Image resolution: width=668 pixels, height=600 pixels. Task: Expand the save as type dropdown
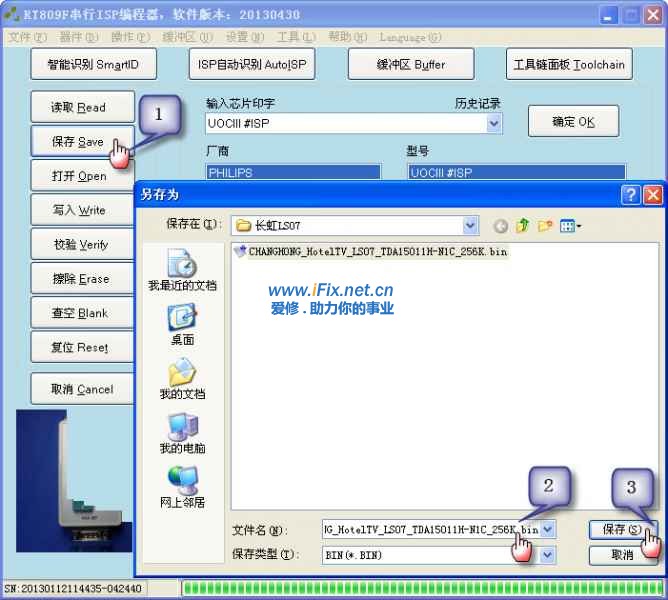(548, 554)
